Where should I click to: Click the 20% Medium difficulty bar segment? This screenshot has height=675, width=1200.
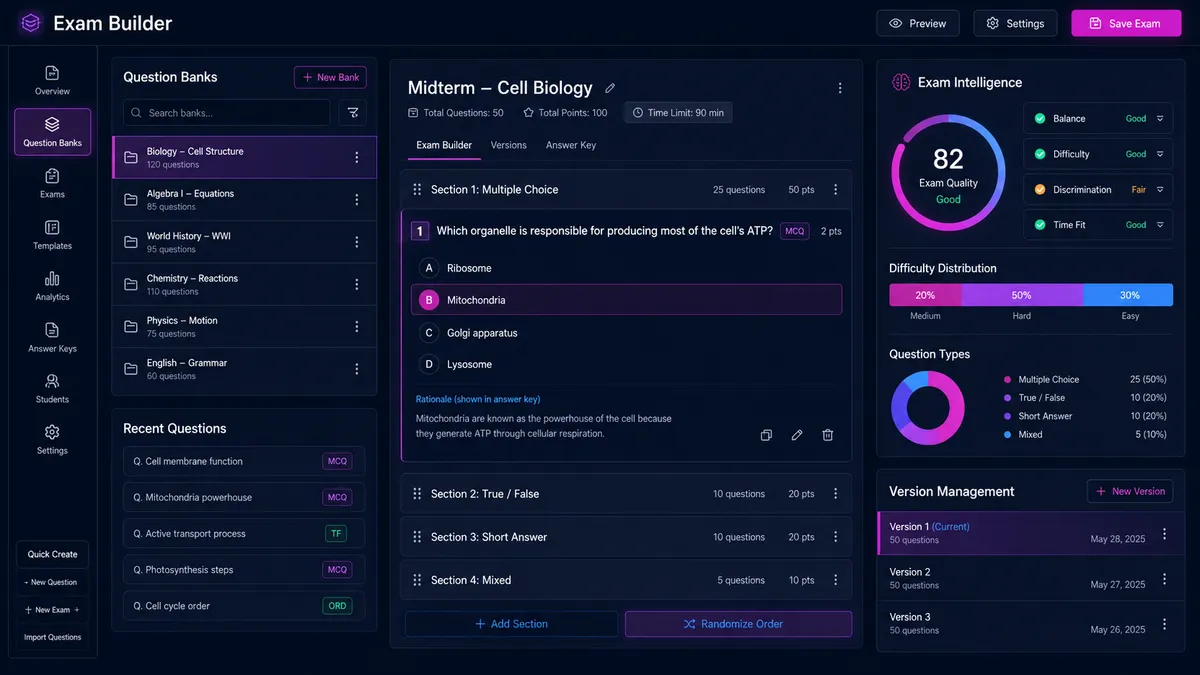click(925, 295)
